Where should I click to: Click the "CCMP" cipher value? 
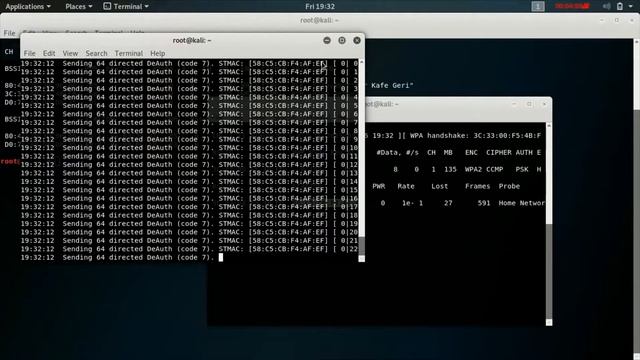click(x=494, y=169)
